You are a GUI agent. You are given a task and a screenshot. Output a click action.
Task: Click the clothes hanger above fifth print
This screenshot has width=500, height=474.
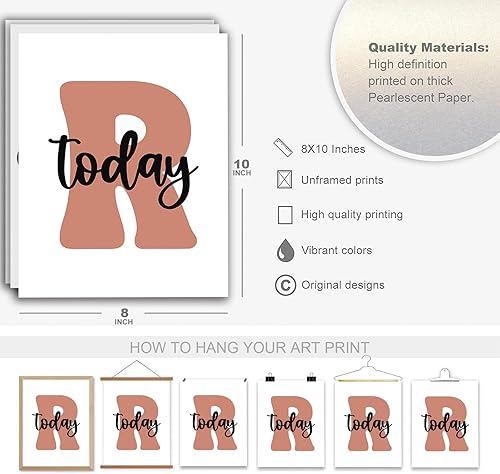point(368,369)
